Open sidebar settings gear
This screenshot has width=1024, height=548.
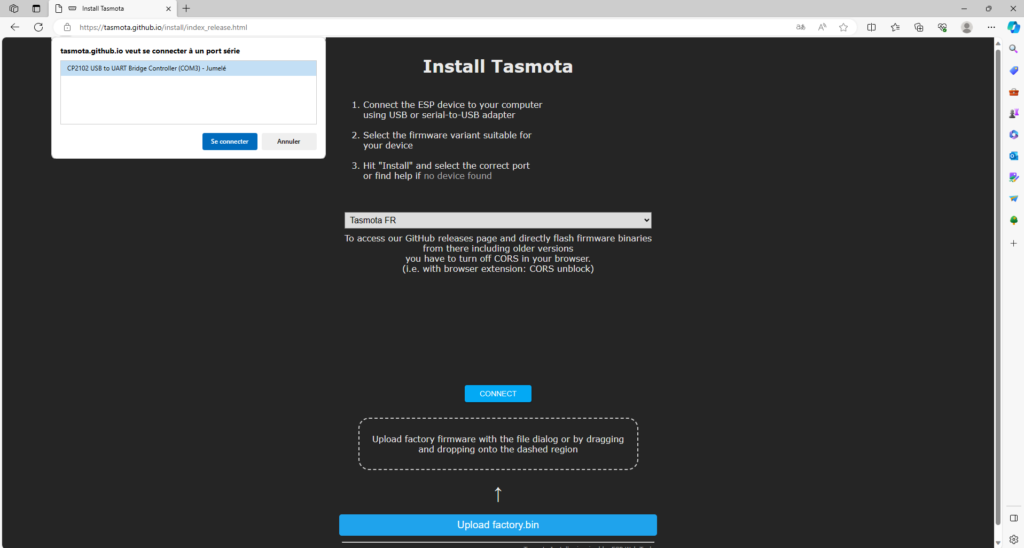click(1014, 540)
